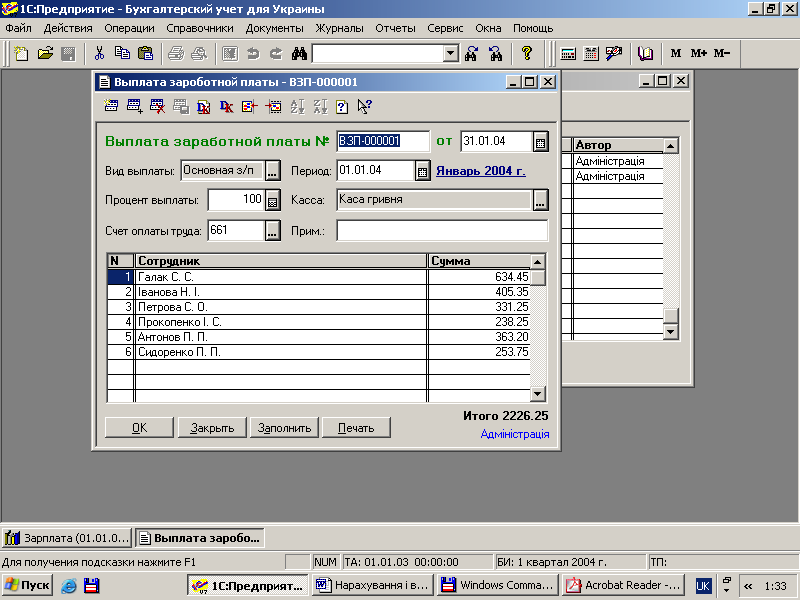The image size is (800, 600).
Task: Open the Документы menu
Action: click(274, 28)
